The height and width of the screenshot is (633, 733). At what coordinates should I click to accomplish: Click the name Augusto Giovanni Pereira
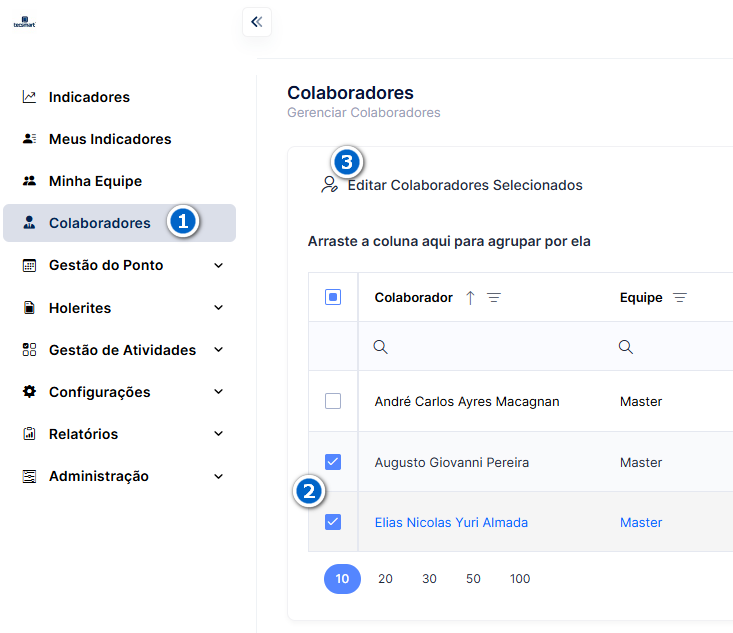452,462
